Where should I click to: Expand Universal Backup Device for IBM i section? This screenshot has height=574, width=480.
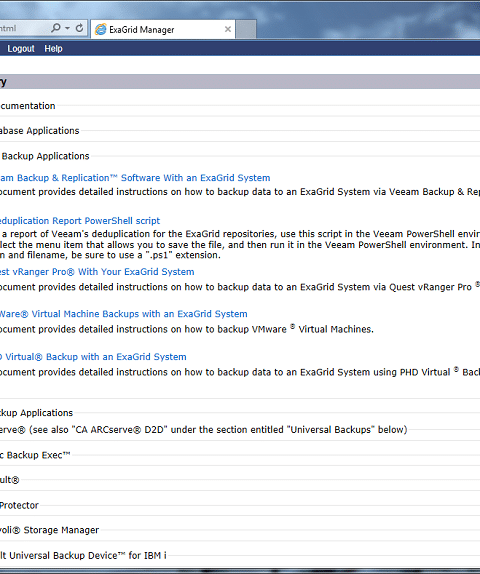83,555
